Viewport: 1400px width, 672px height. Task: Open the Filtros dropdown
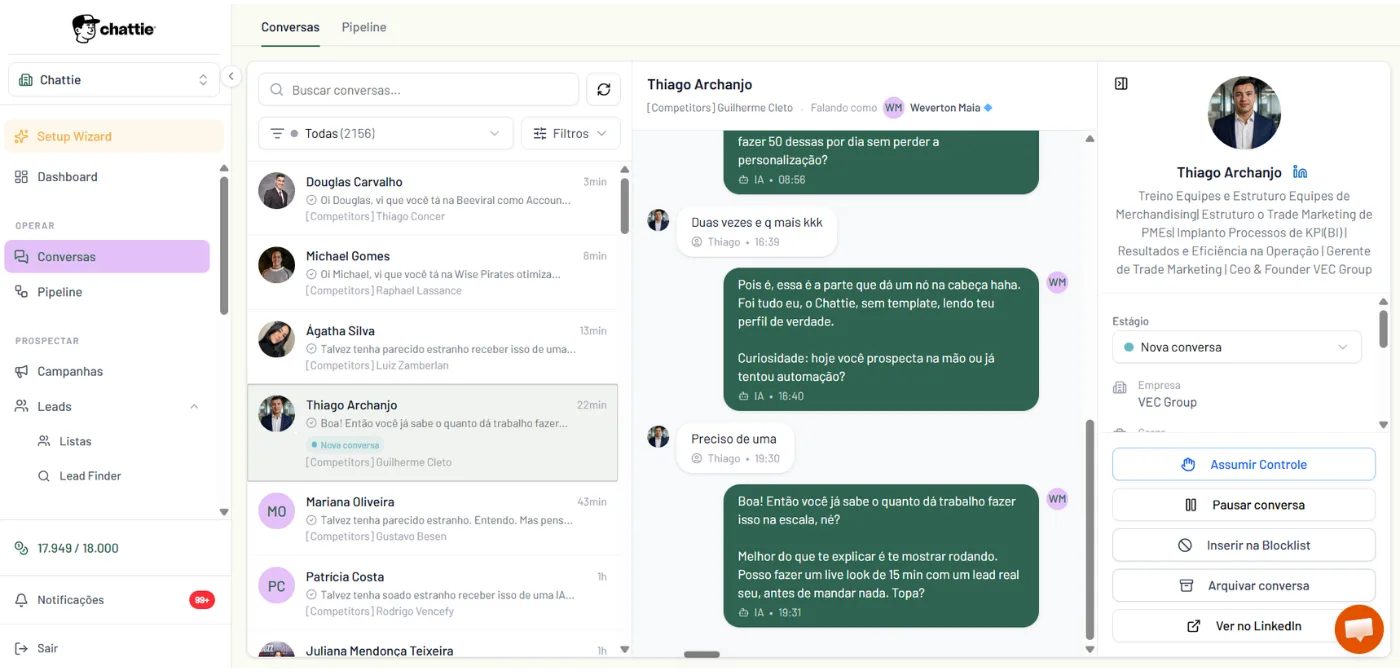(571, 133)
